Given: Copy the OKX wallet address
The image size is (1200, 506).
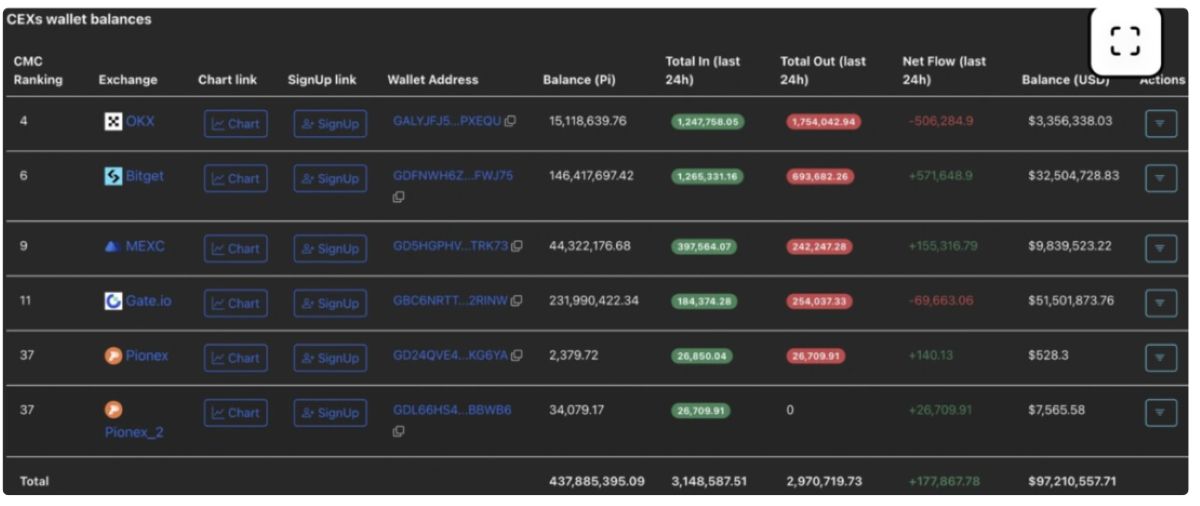Looking at the screenshot, I should [510, 121].
